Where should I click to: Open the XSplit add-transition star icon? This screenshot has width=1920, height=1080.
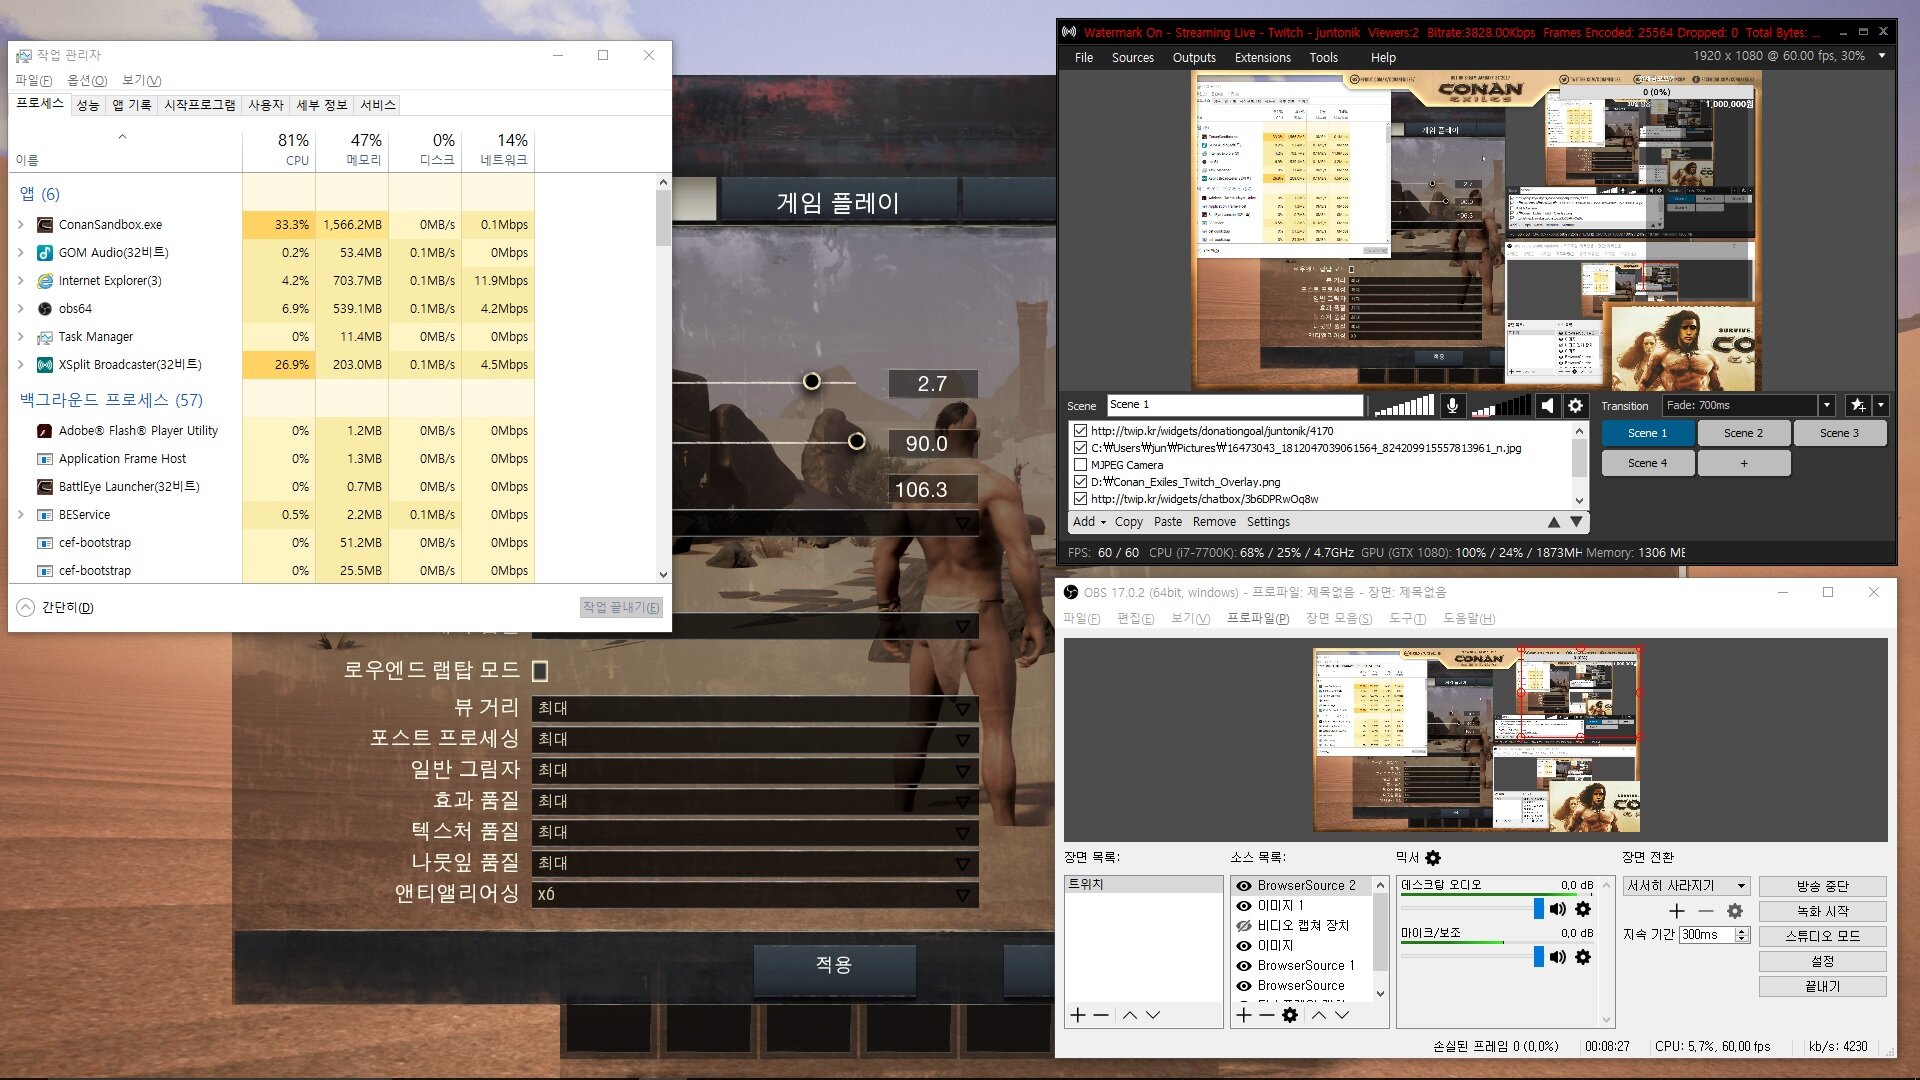[1858, 406]
